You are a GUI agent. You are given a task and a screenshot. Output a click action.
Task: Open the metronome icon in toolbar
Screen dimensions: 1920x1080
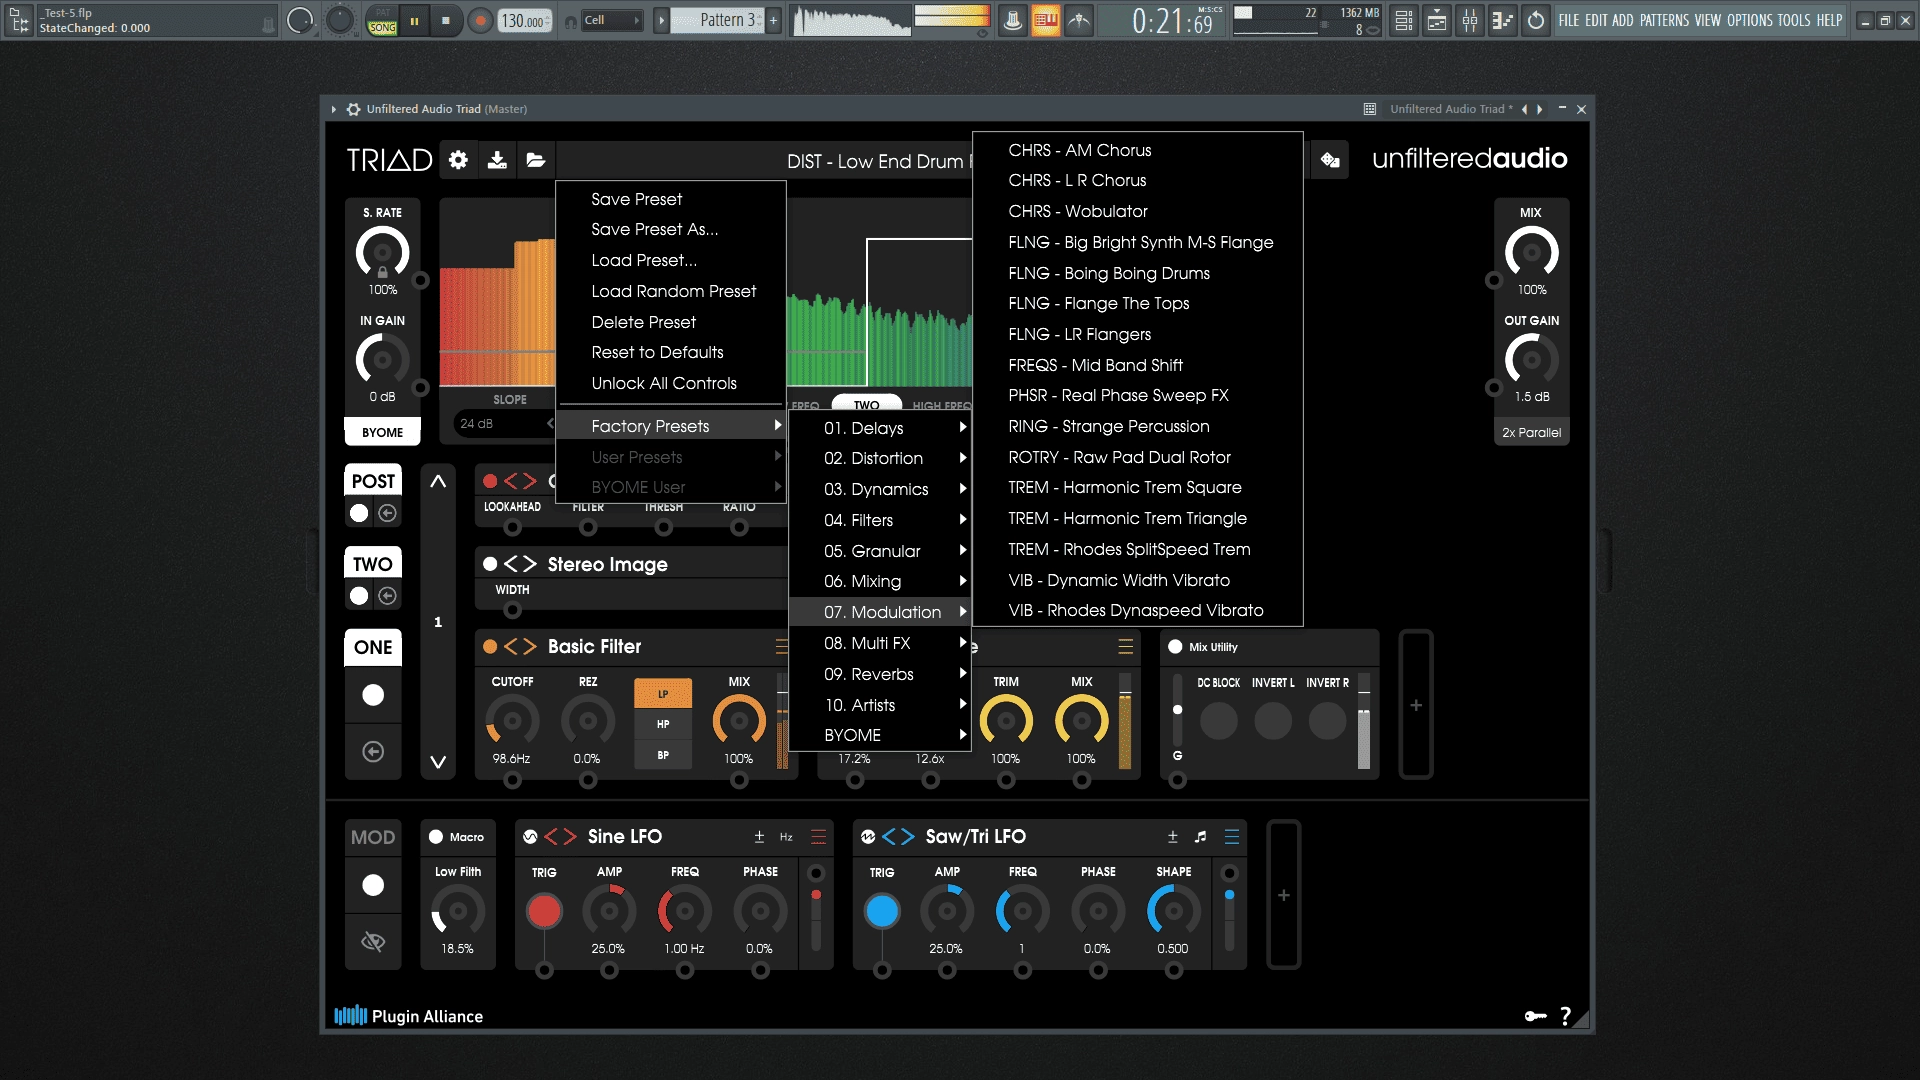pos(1012,20)
